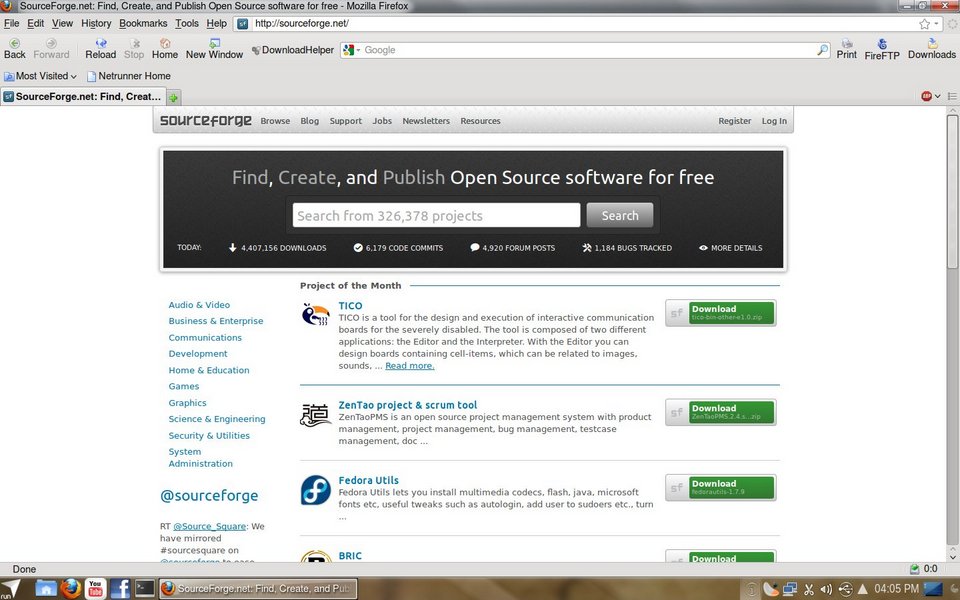Launch YouTube from the taskbar

pyautogui.click(x=95, y=588)
